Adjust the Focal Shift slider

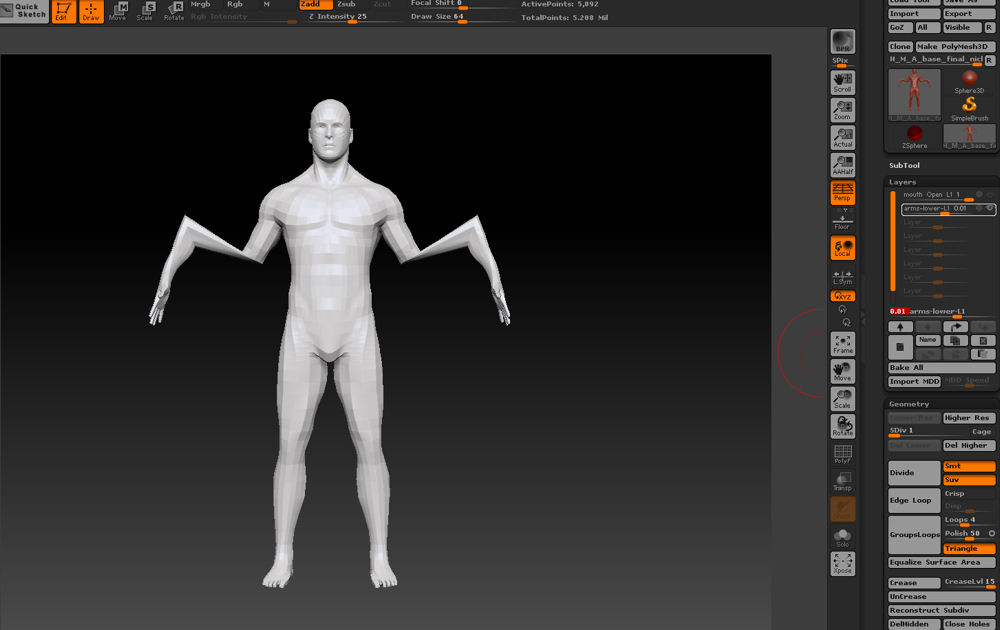(x=461, y=4)
